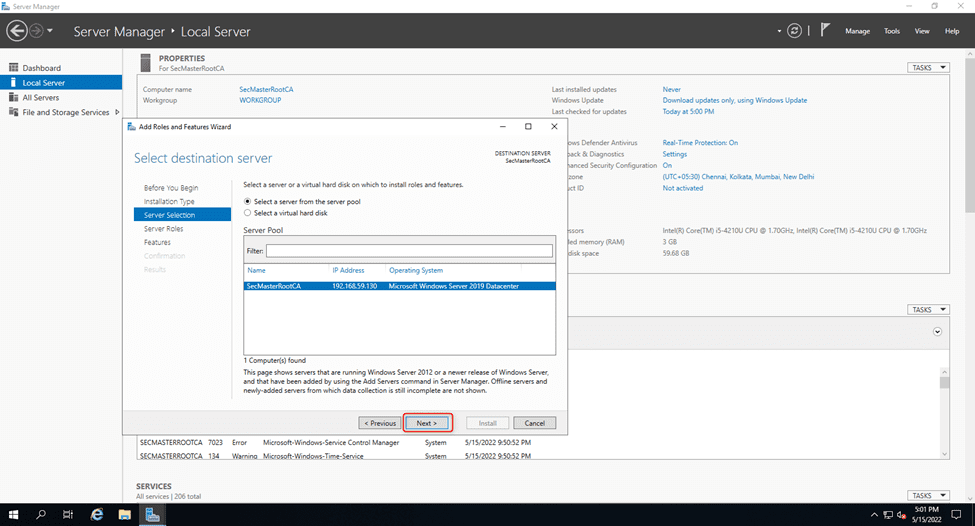Expand File and Storage Services arrow

(117, 113)
